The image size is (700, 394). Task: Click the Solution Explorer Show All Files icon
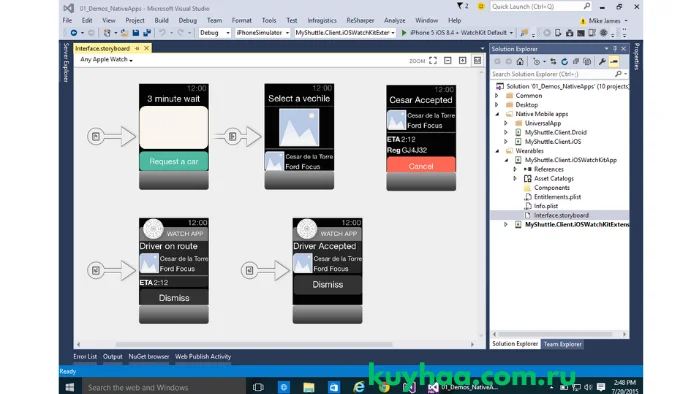click(587, 62)
